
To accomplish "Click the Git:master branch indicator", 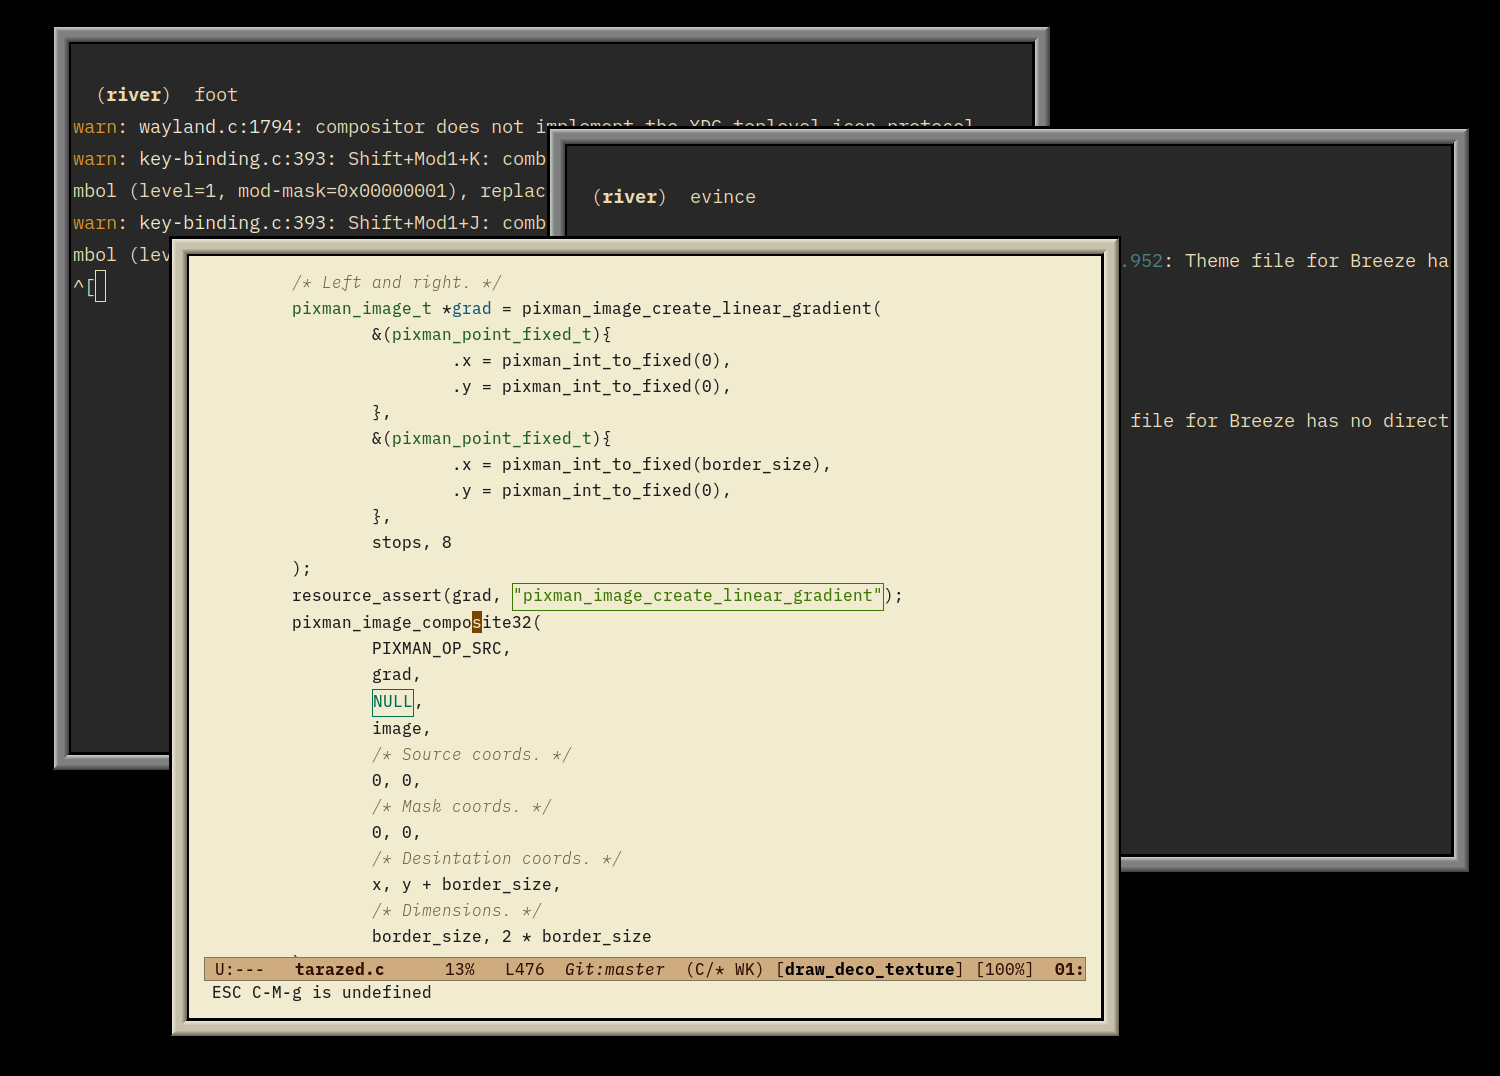I will (614, 969).
